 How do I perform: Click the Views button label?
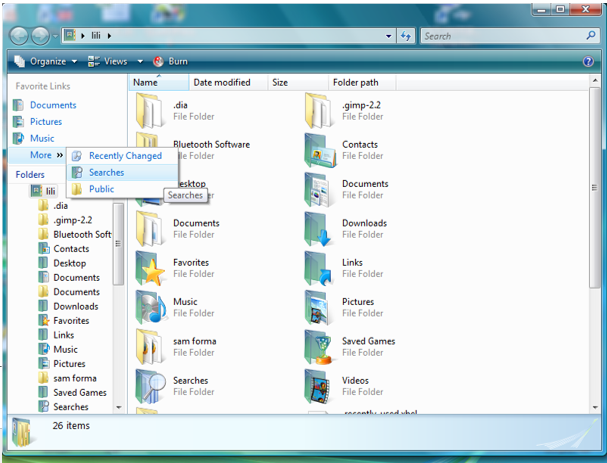pos(115,61)
